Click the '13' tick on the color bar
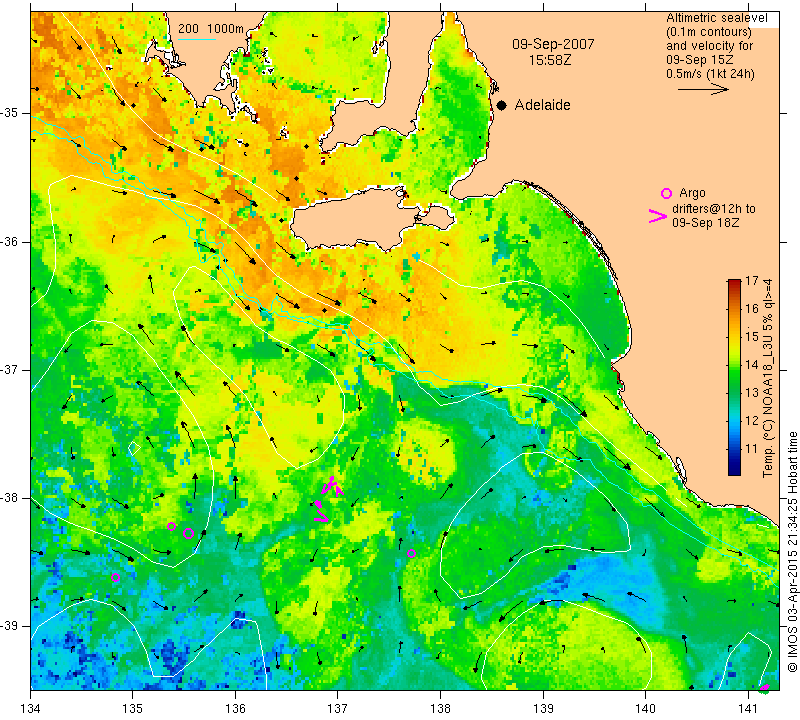This screenshot has width=800, height=720. pyautogui.click(x=752, y=393)
